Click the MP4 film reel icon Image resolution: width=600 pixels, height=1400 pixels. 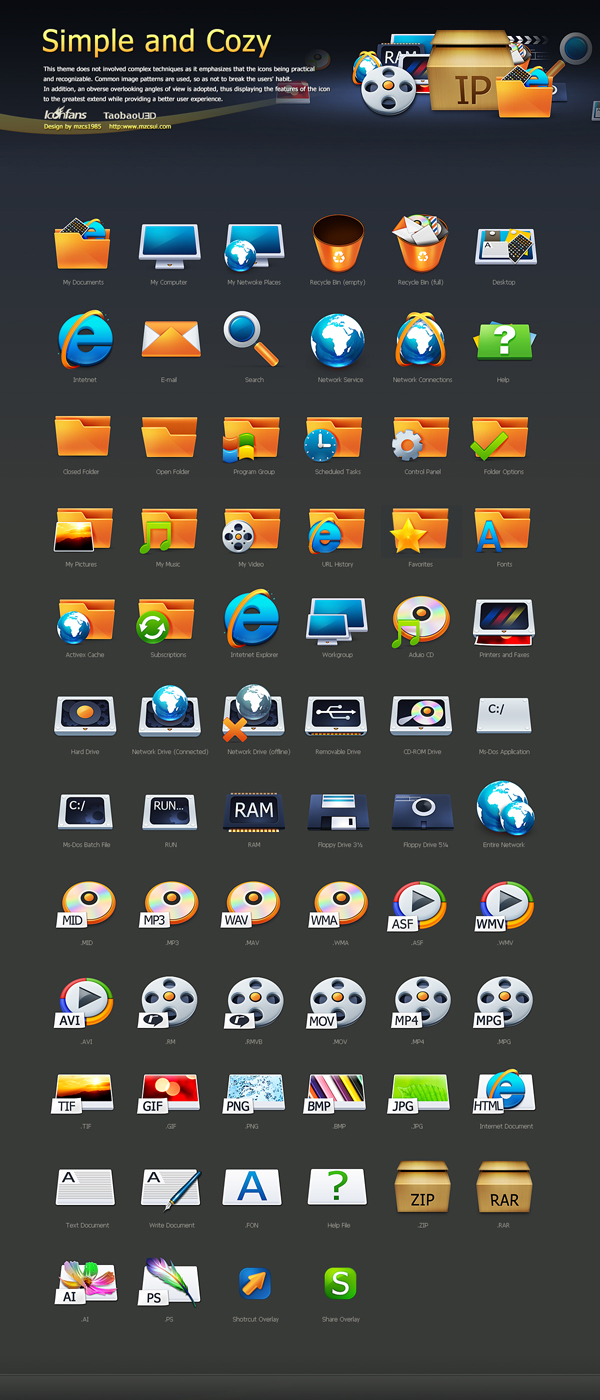420,1003
